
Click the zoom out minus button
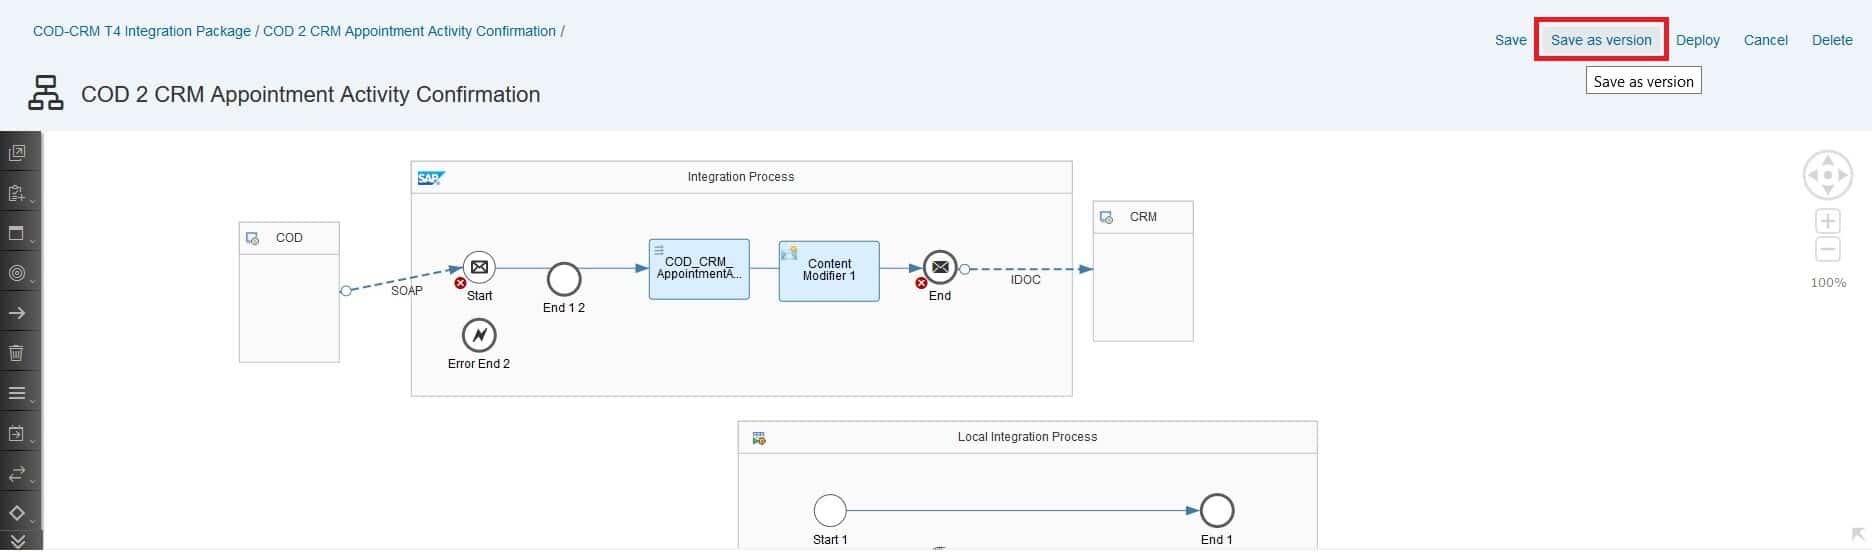click(x=1827, y=249)
